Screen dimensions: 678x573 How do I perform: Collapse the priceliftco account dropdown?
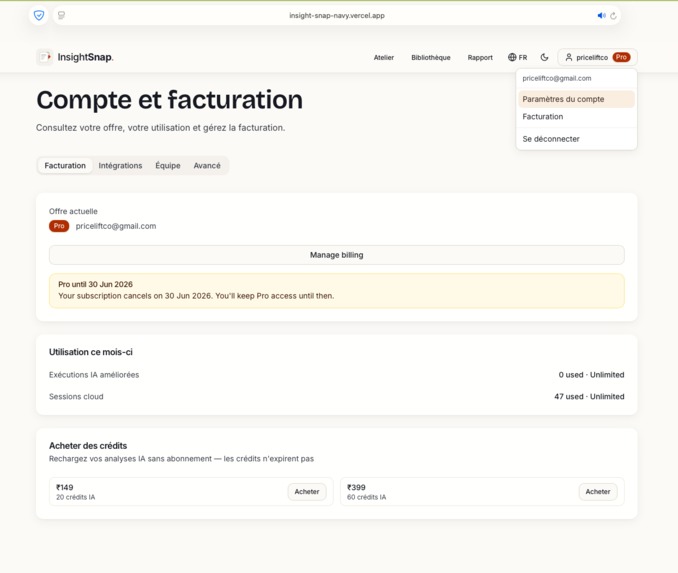tap(597, 57)
